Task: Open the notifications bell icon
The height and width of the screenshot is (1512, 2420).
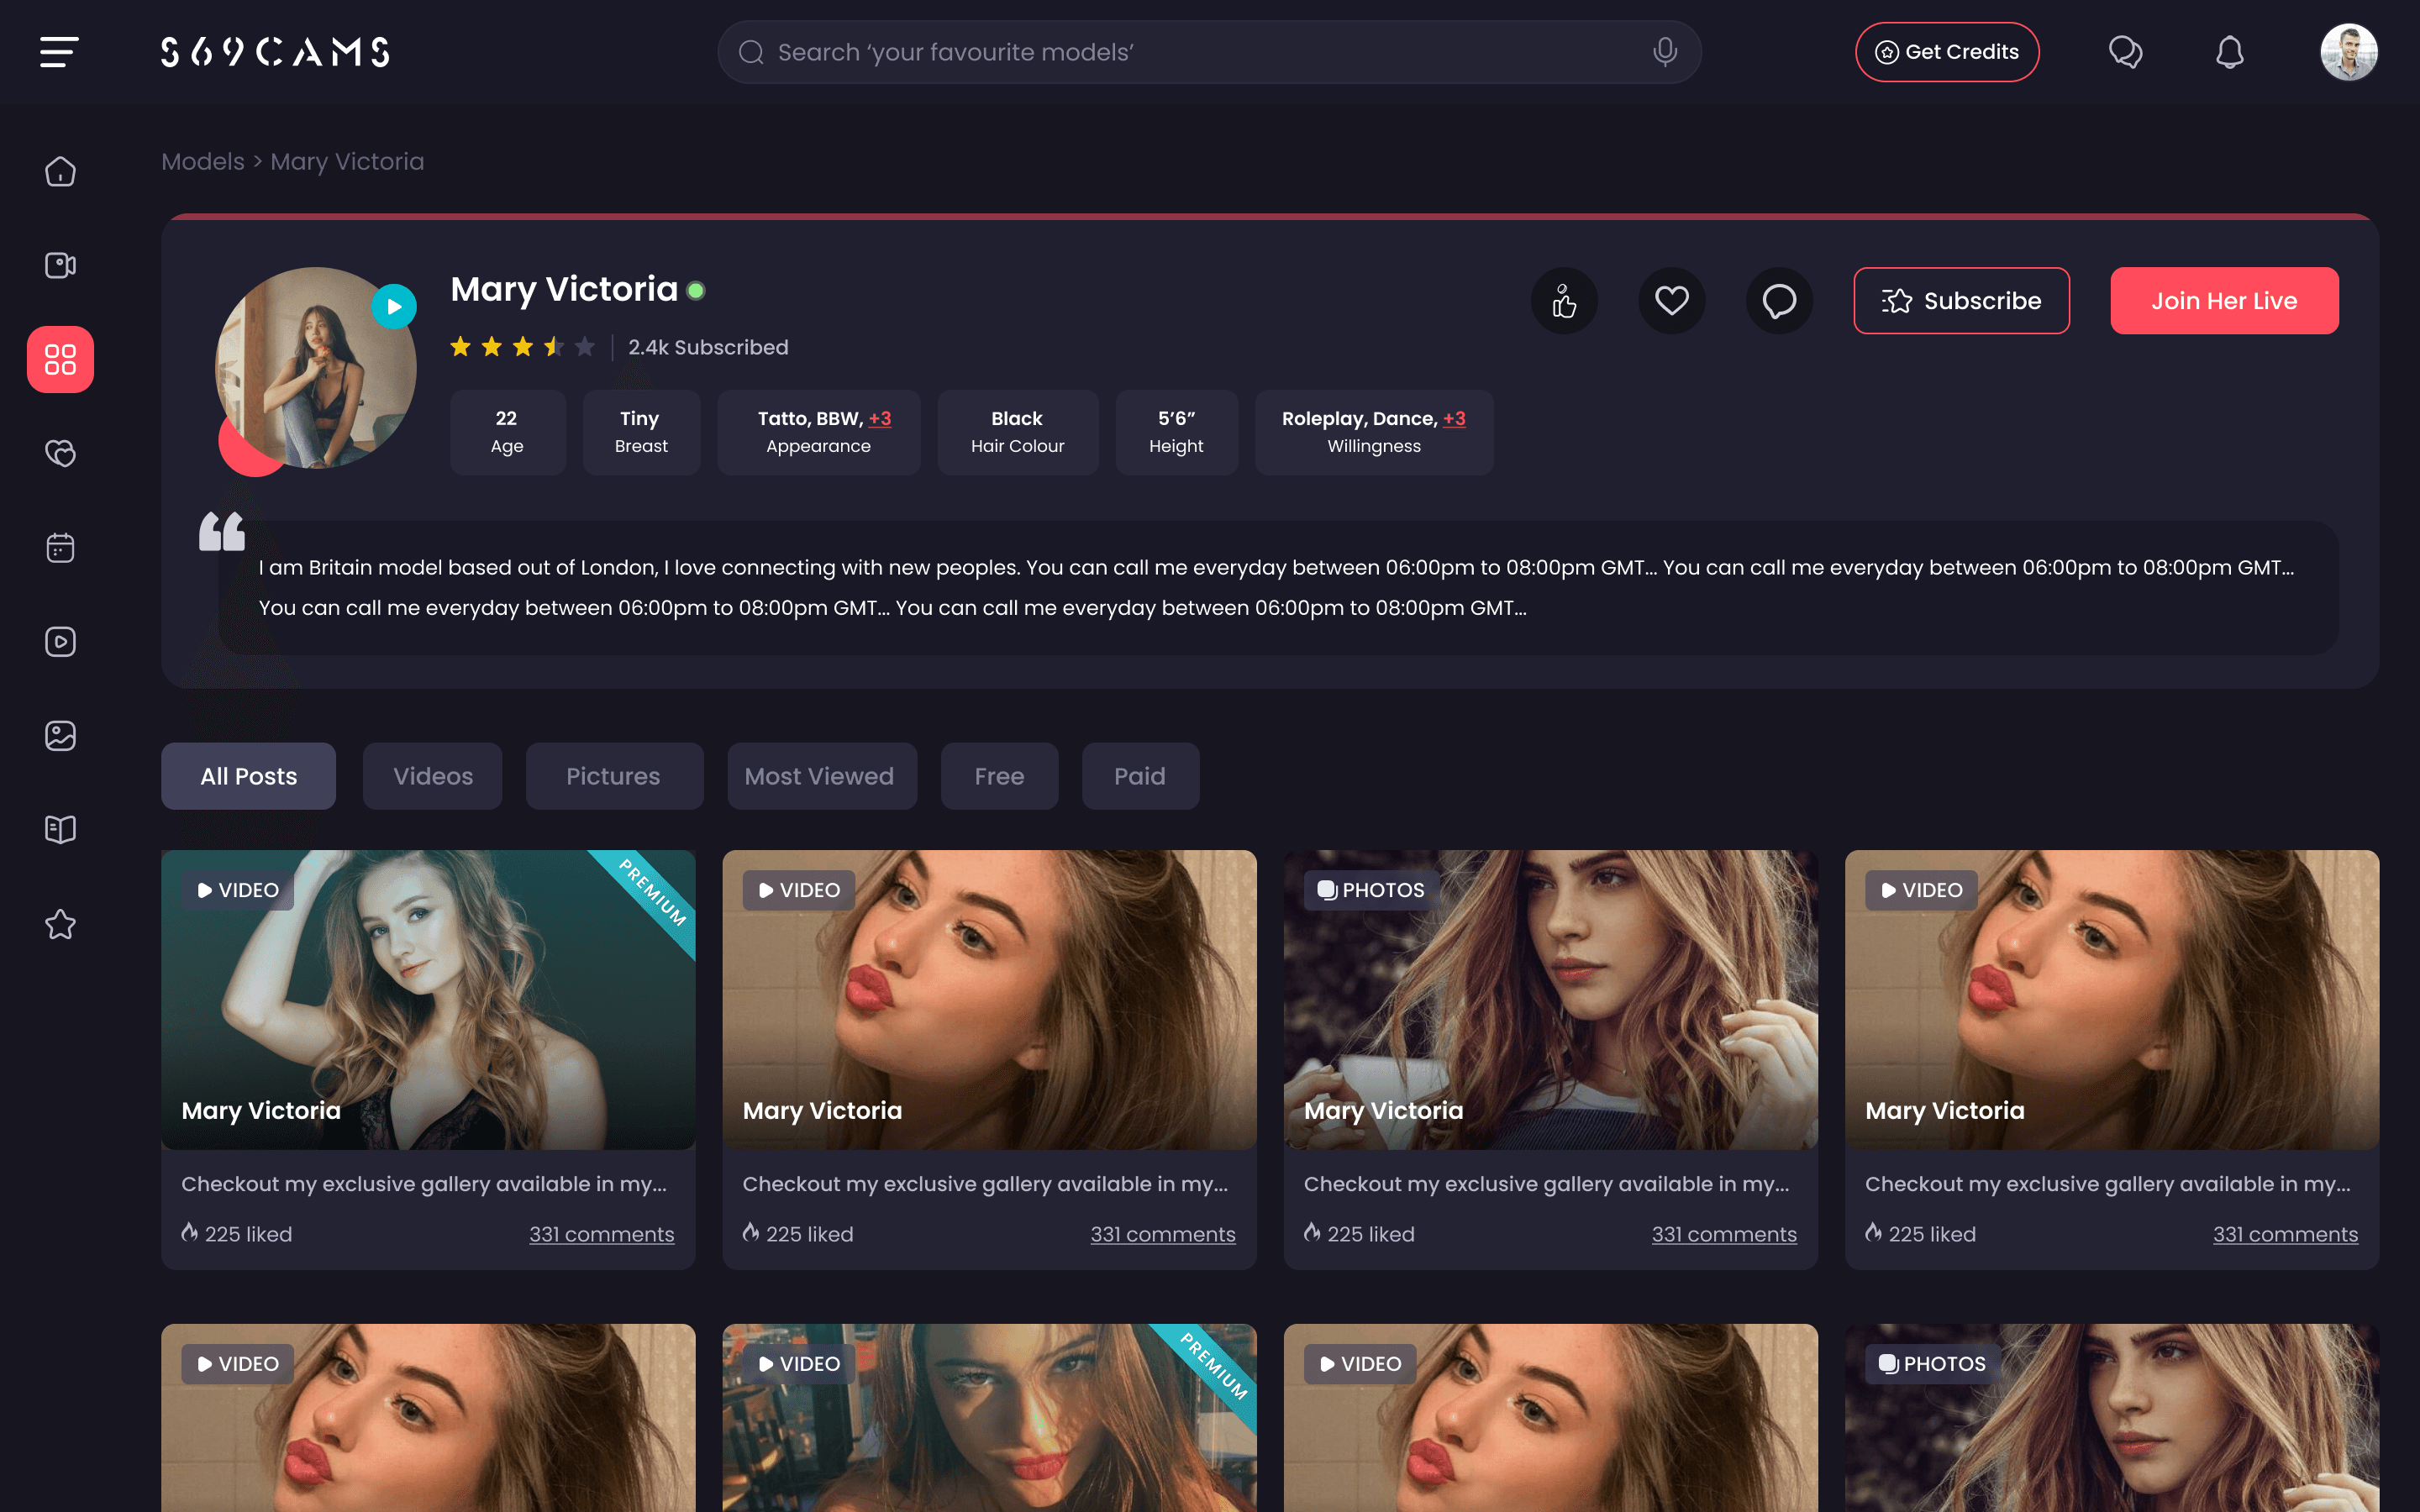Action: (x=2231, y=52)
